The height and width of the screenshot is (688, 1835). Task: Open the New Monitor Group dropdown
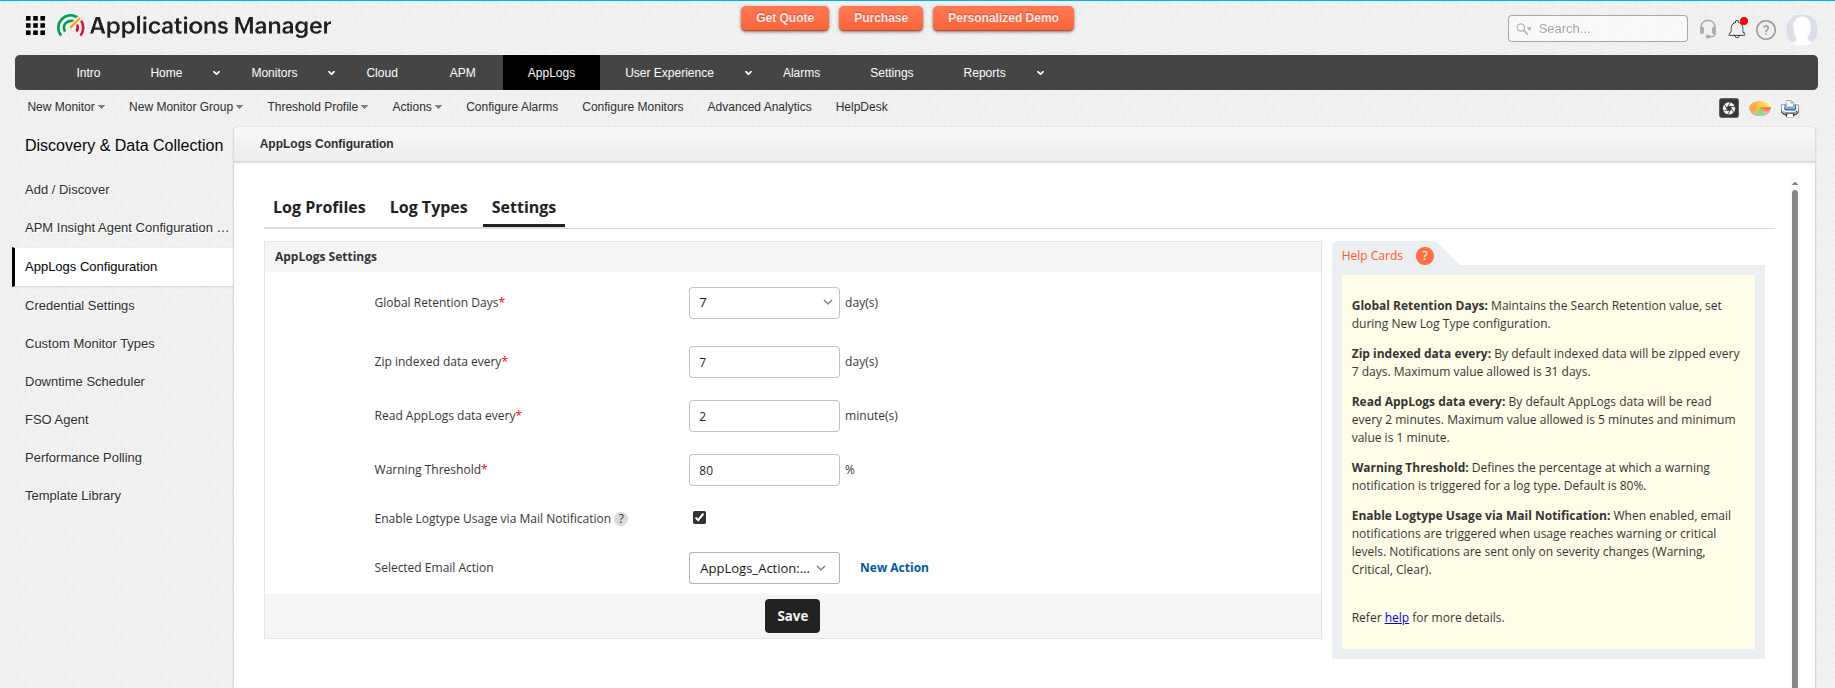click(186, 107)
